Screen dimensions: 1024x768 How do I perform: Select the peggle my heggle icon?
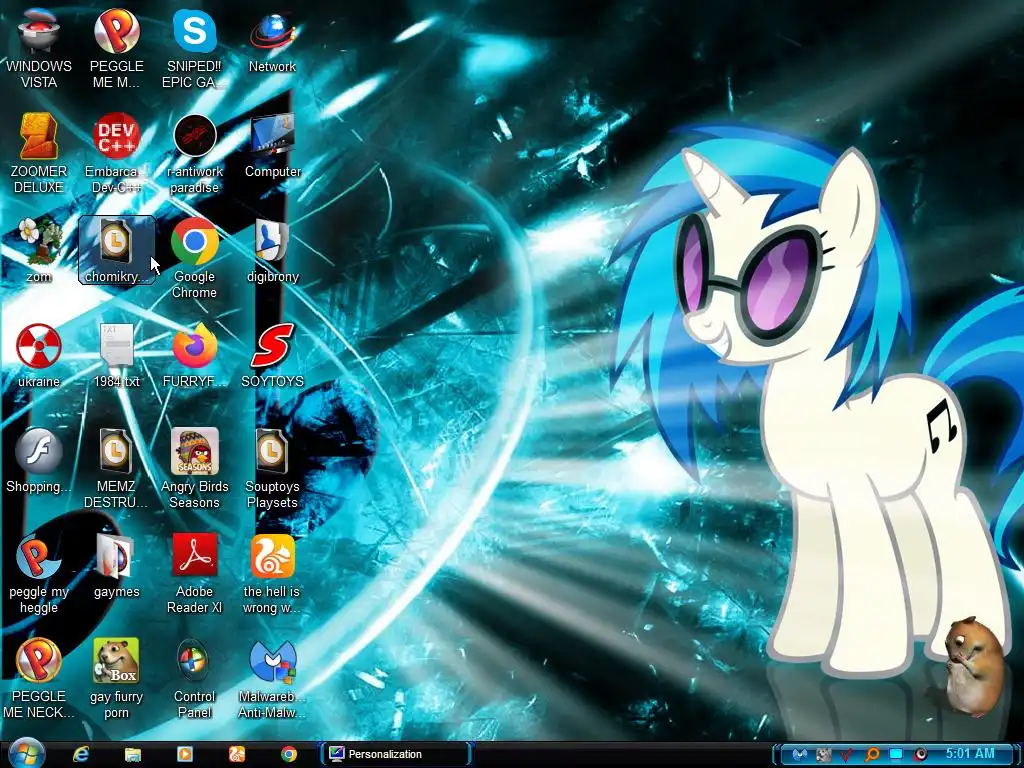pyautogui.click(x=39, y=573)
